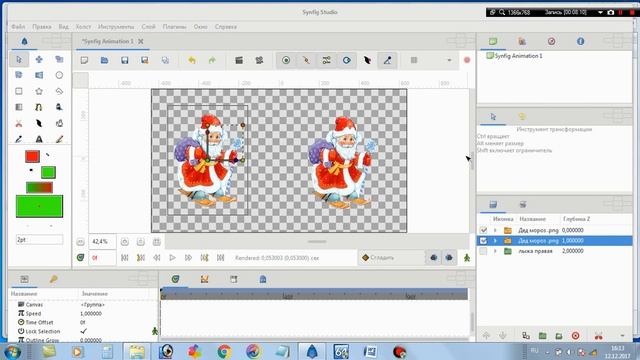This screenshot has width=640, height=360.
Task: Select the Spline tool
Action: point(39,107)
